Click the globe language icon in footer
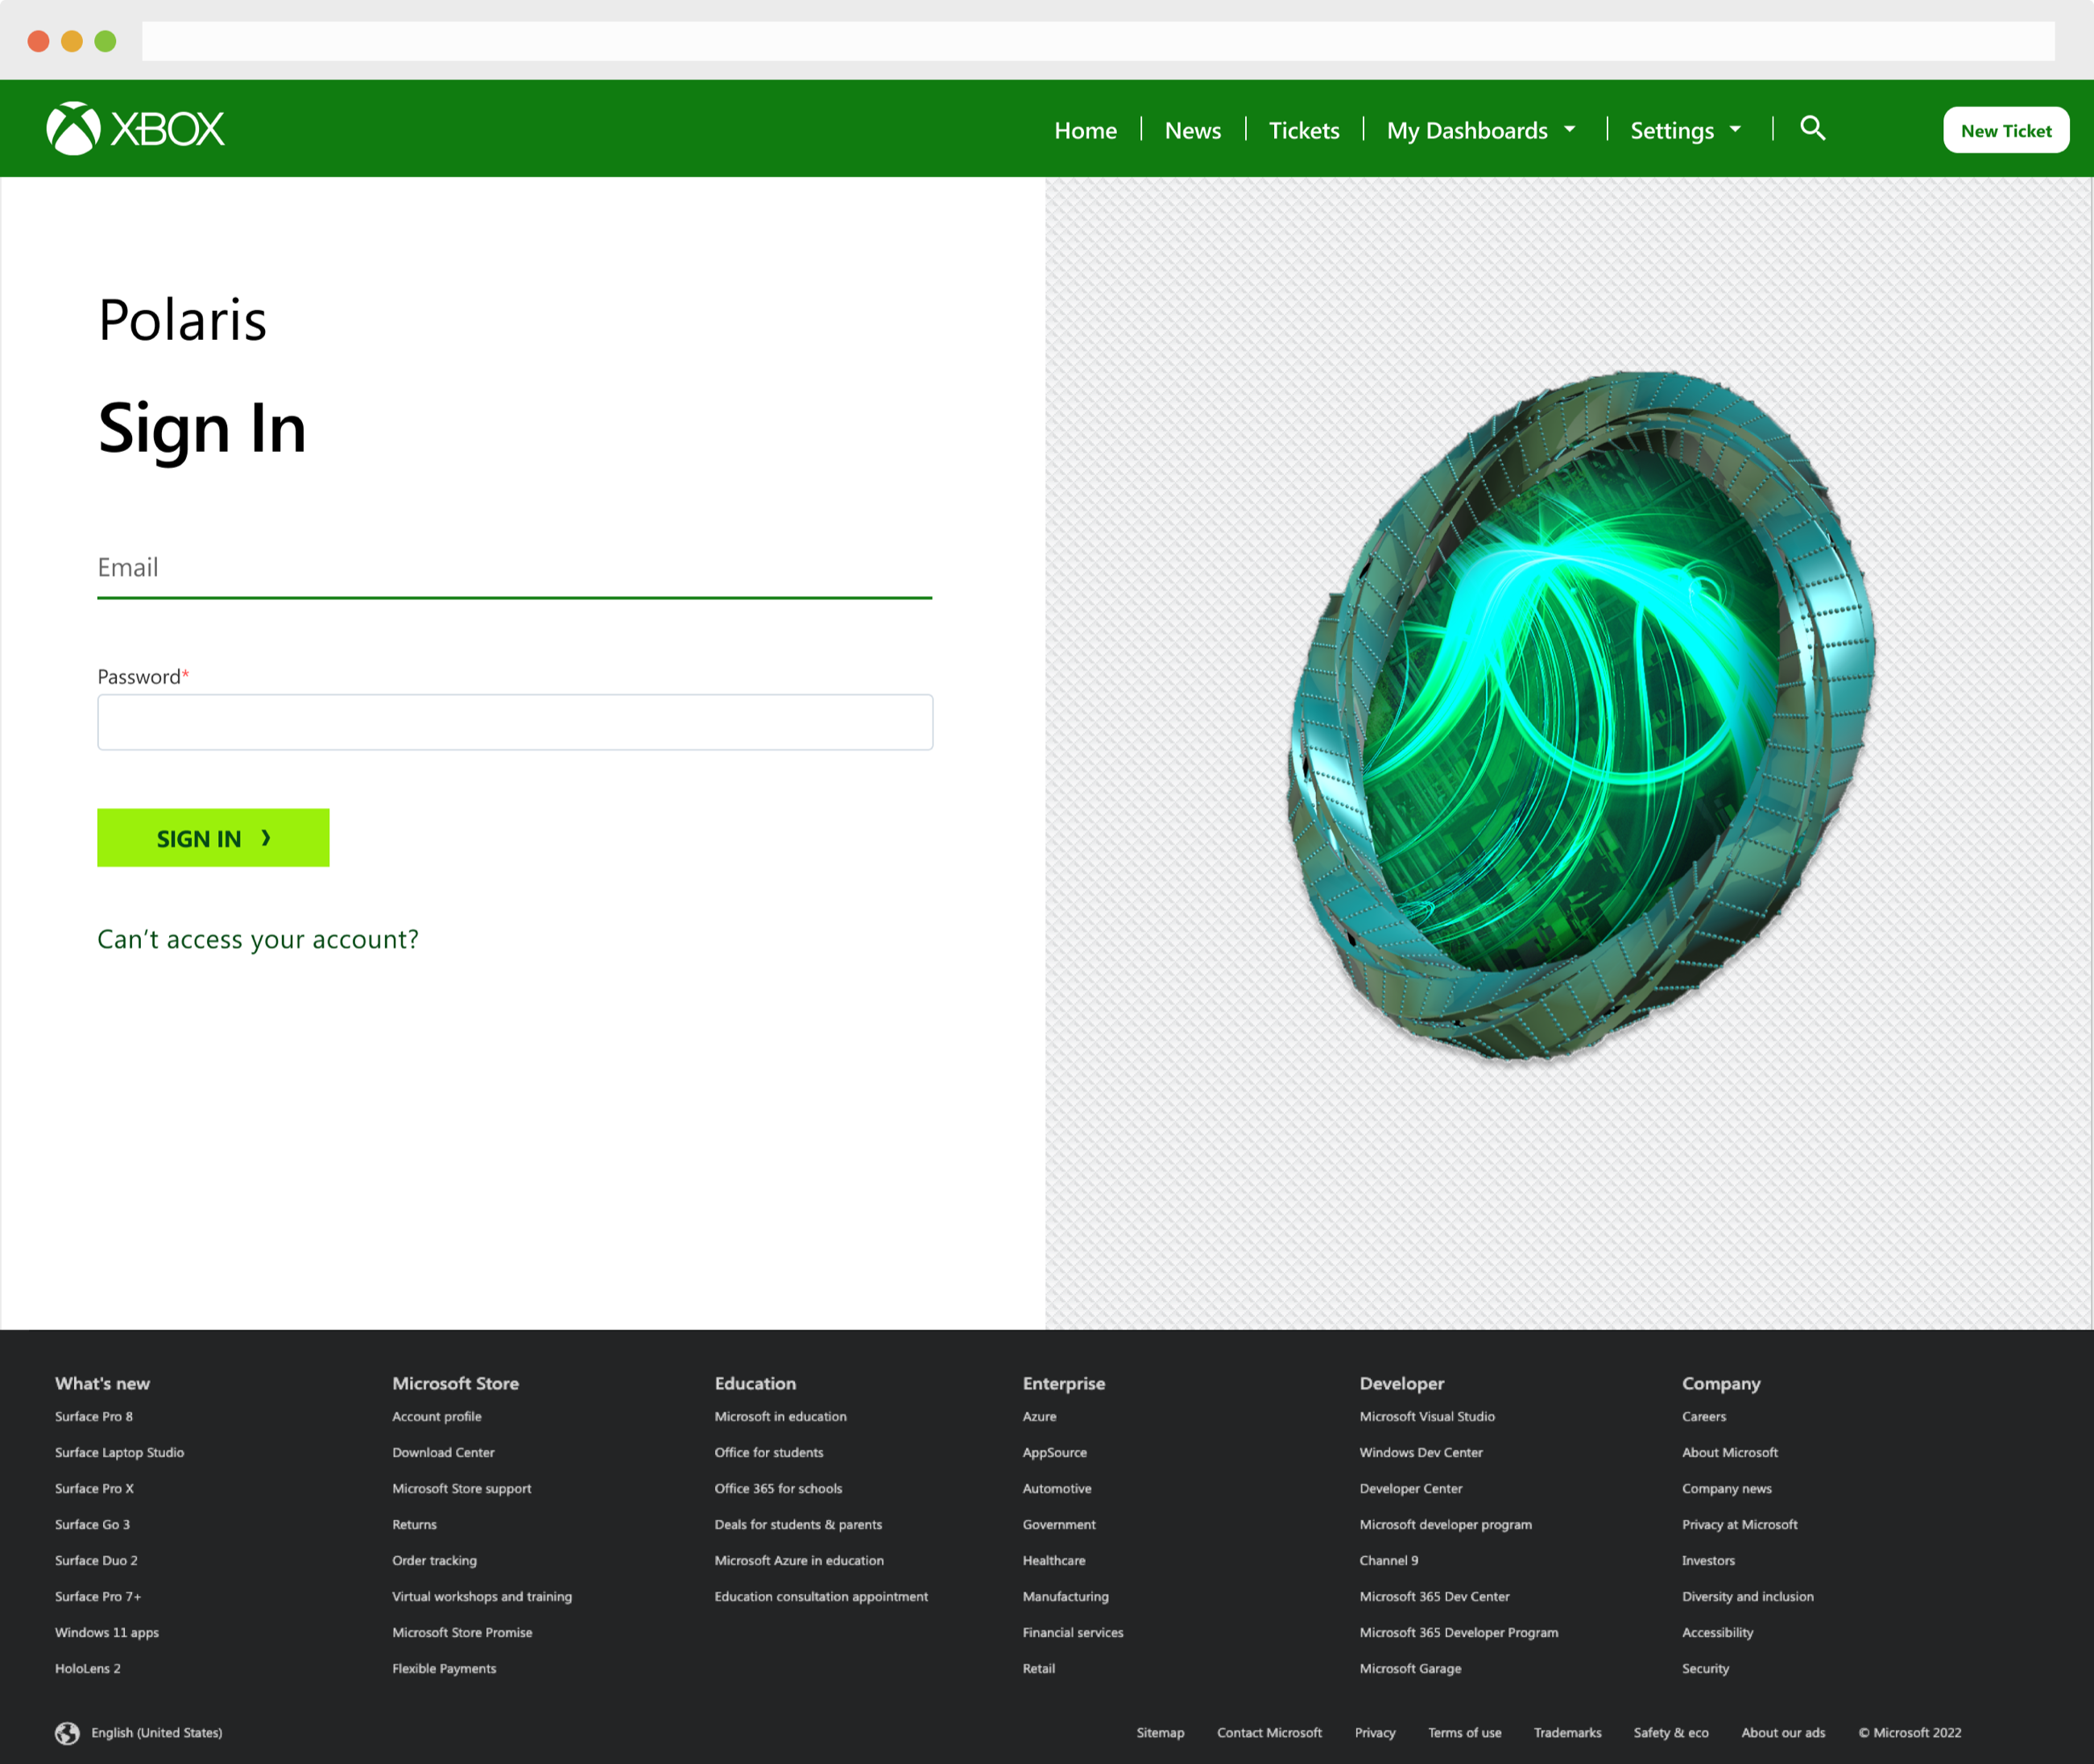The height and width of the screenshot is (1764, 2094). [67, 1733]
